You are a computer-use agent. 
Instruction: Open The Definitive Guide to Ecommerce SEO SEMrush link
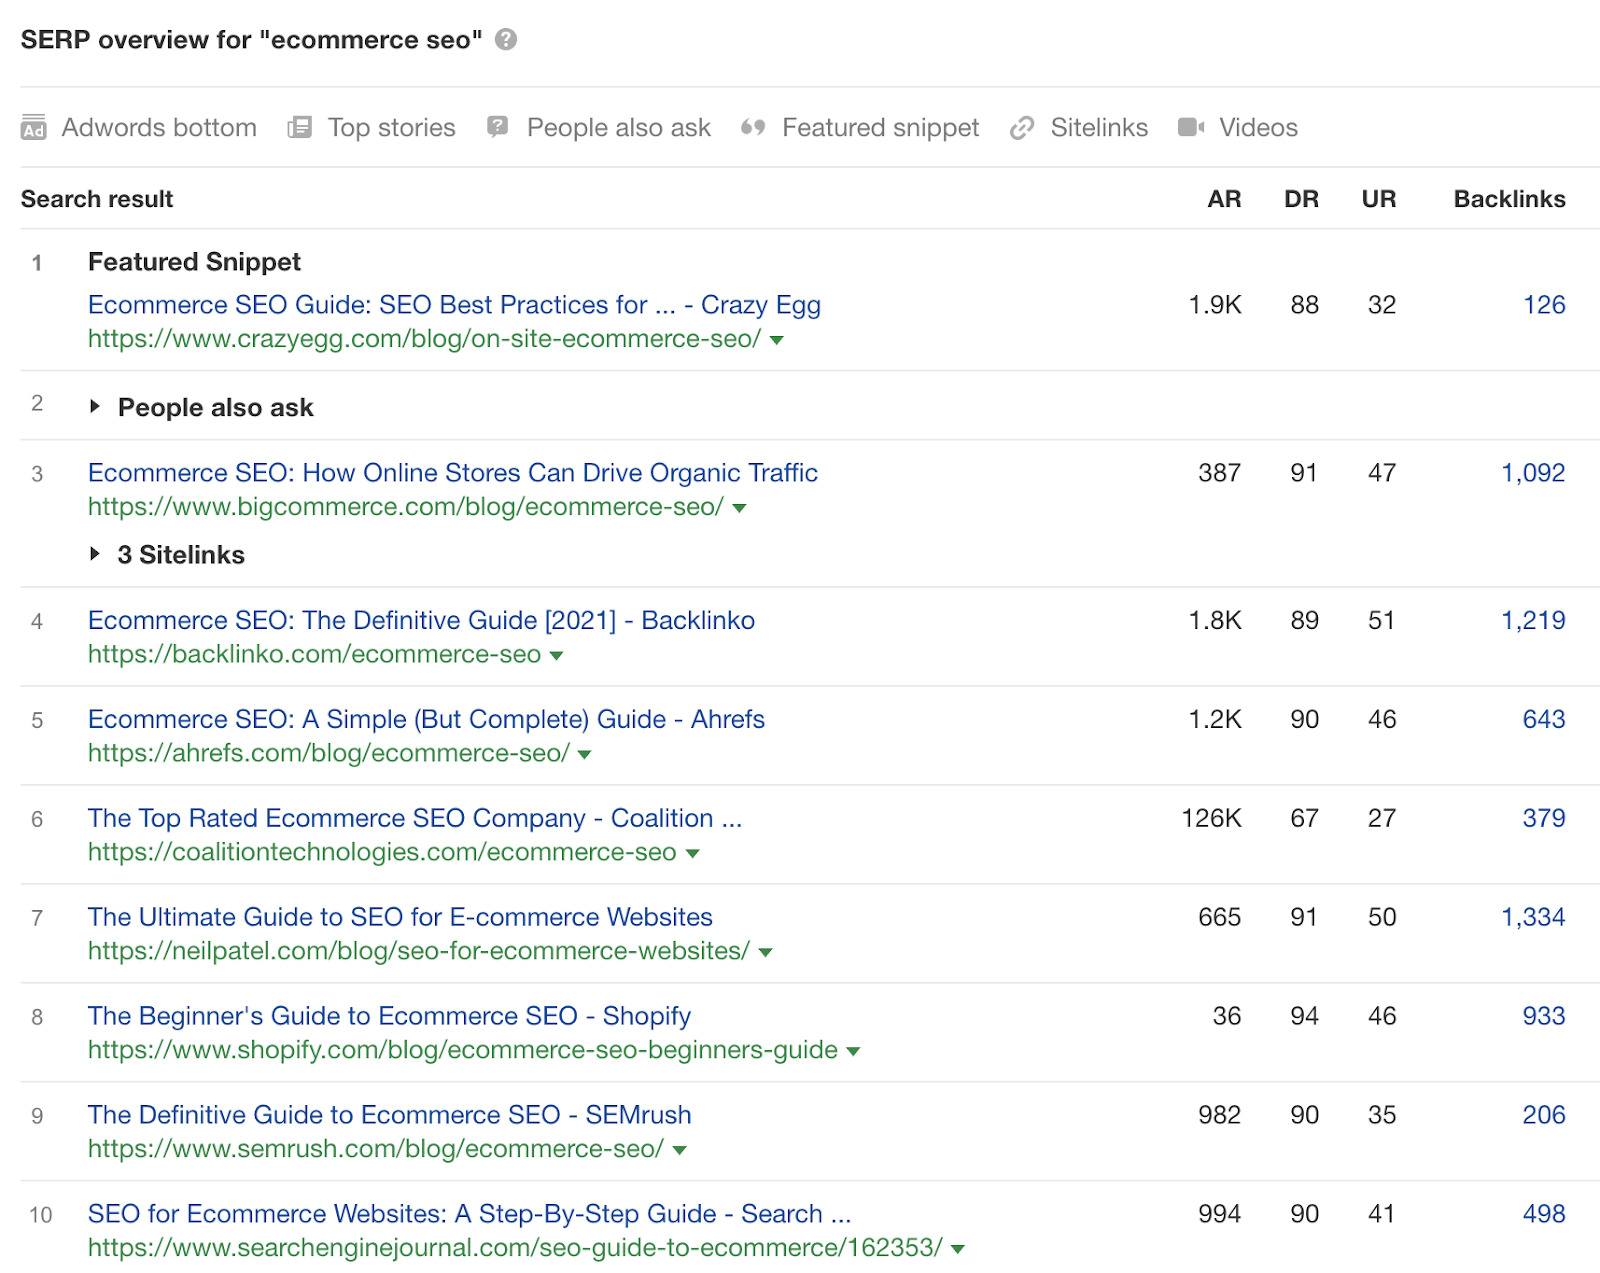[x=389, y=1115]
